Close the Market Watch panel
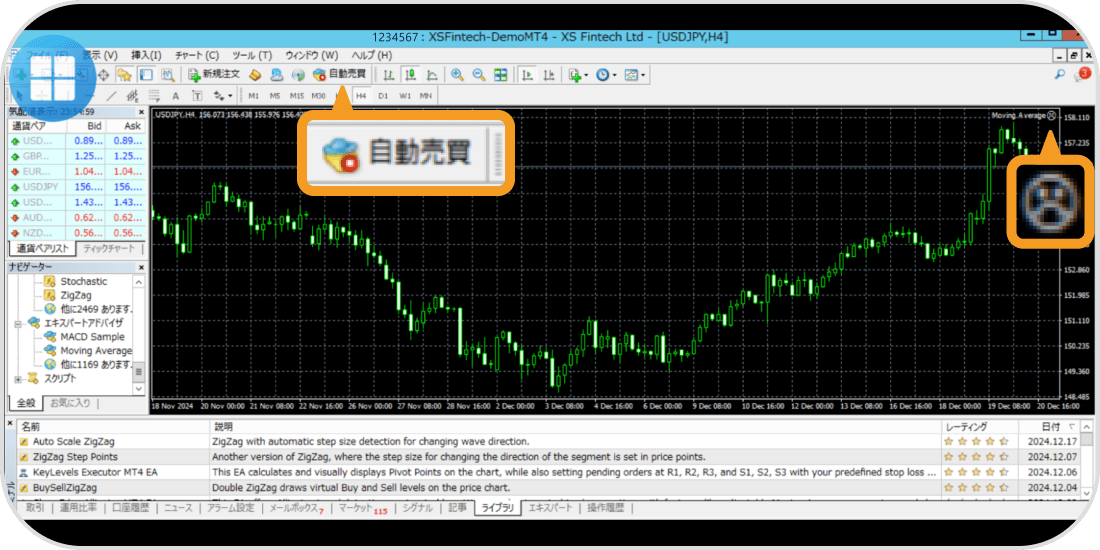 pyautogui.click(x=141, y=112)
